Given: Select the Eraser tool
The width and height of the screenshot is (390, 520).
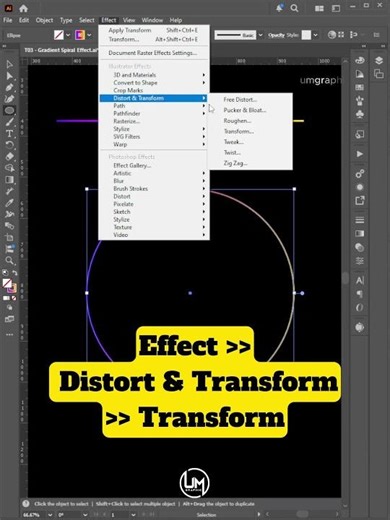Looking at the screenshot, I should coord(9,156).
